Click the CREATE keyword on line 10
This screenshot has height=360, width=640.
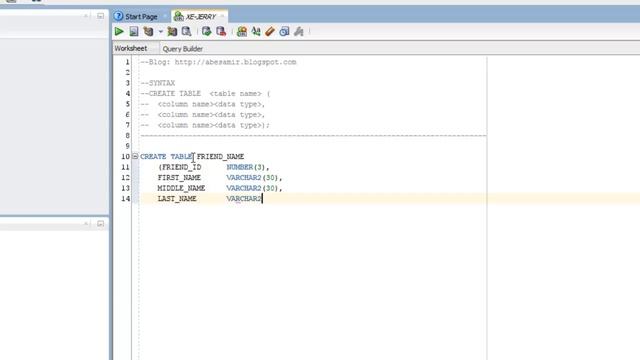tap(153, 157)
